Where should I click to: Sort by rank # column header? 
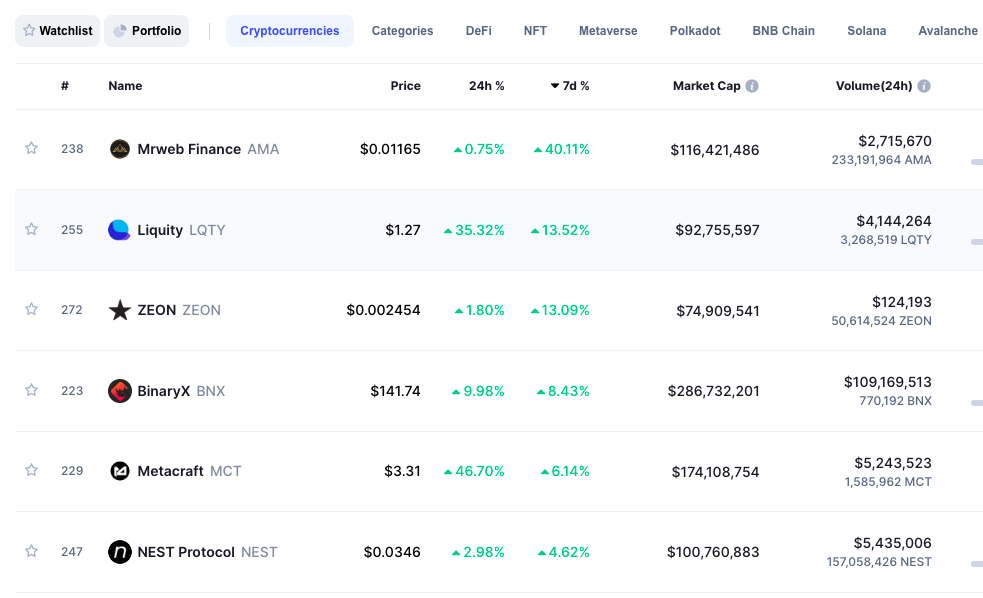click(65, 86)
